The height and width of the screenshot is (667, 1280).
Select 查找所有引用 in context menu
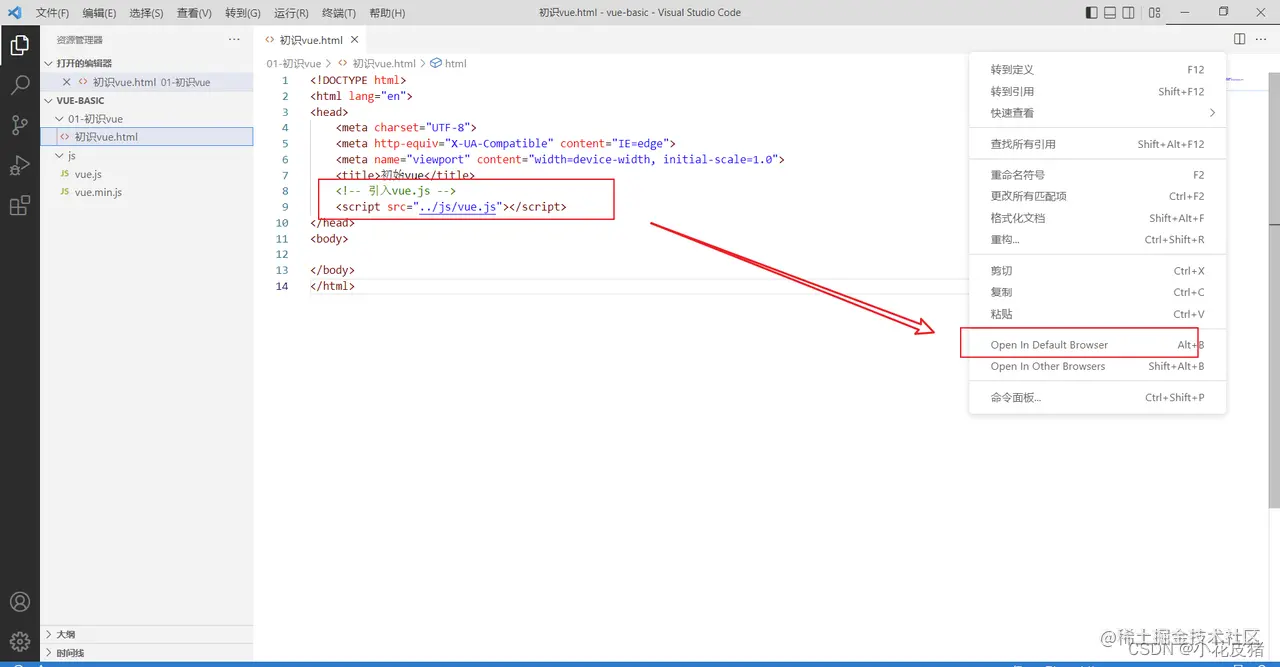1097,144
